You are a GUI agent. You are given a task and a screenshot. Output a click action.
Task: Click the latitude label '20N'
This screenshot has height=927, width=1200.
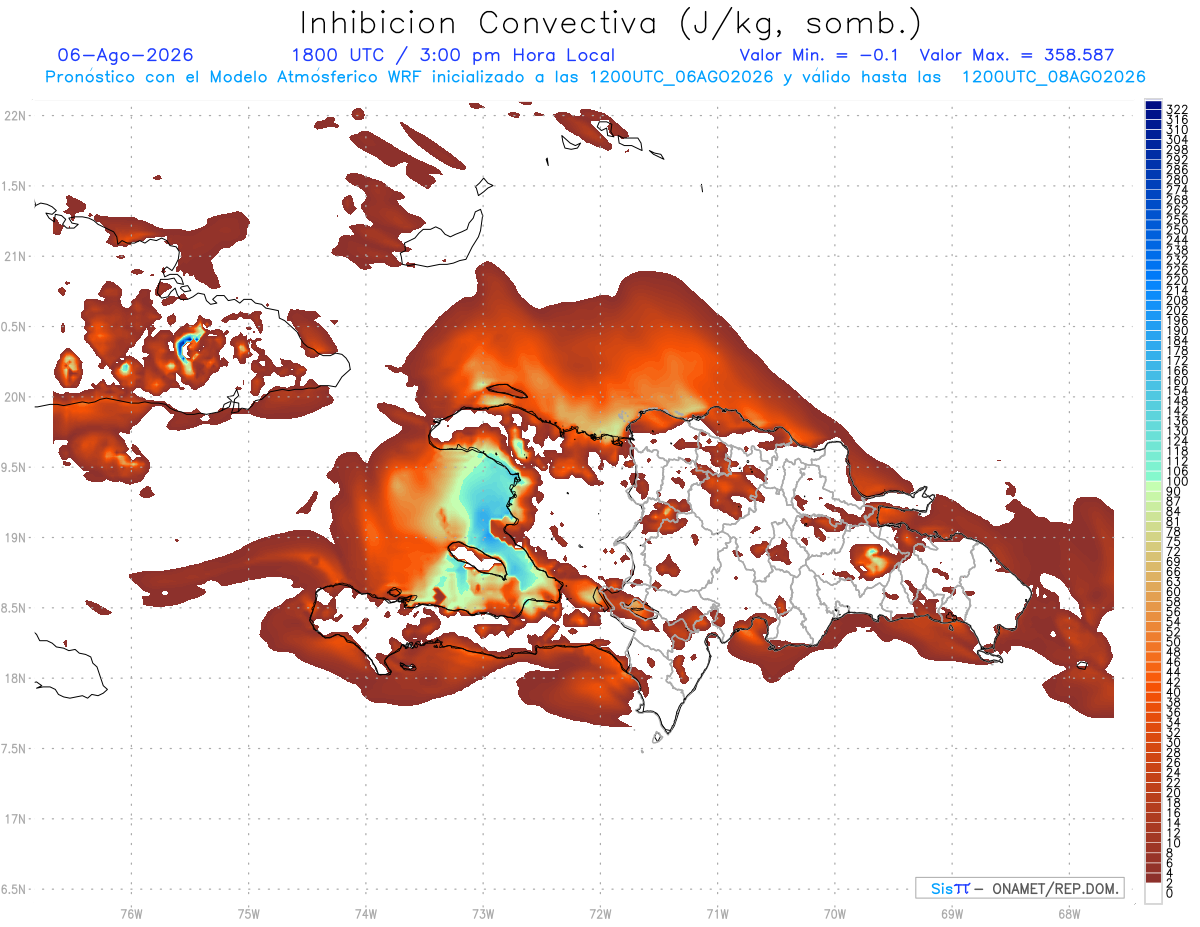click(x=14, y=397)
